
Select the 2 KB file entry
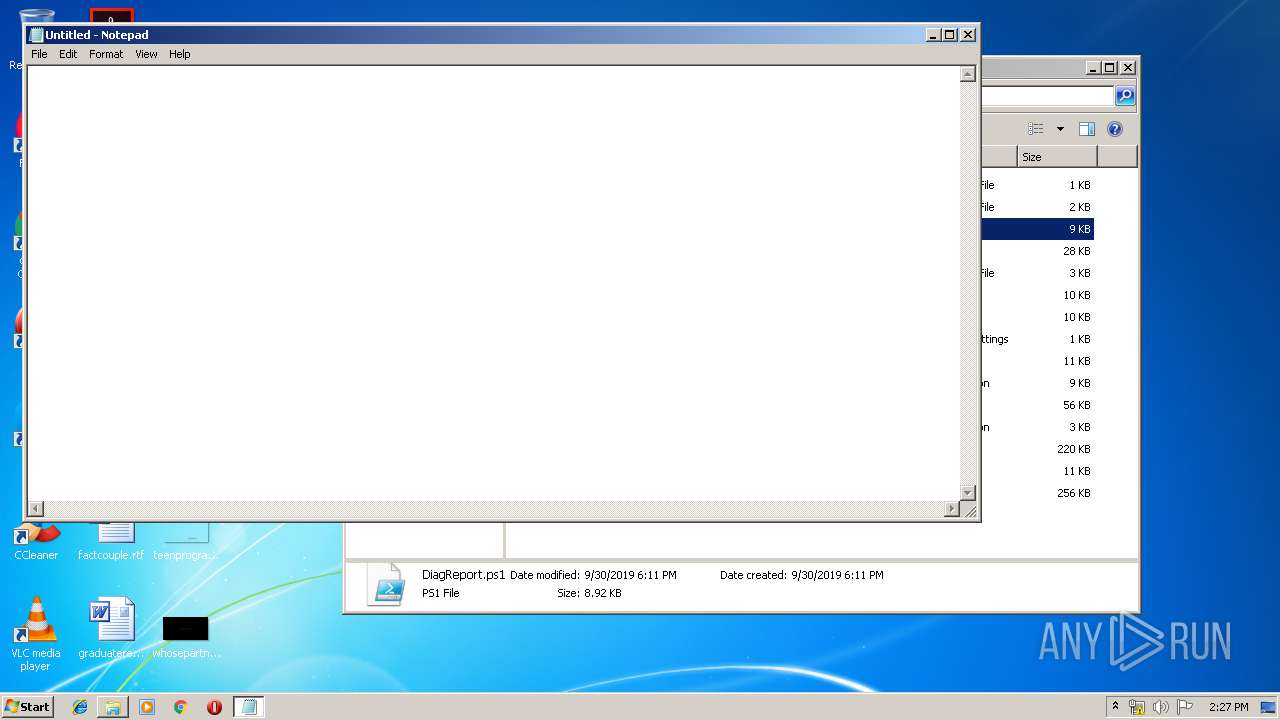(x=1037, y=207)
